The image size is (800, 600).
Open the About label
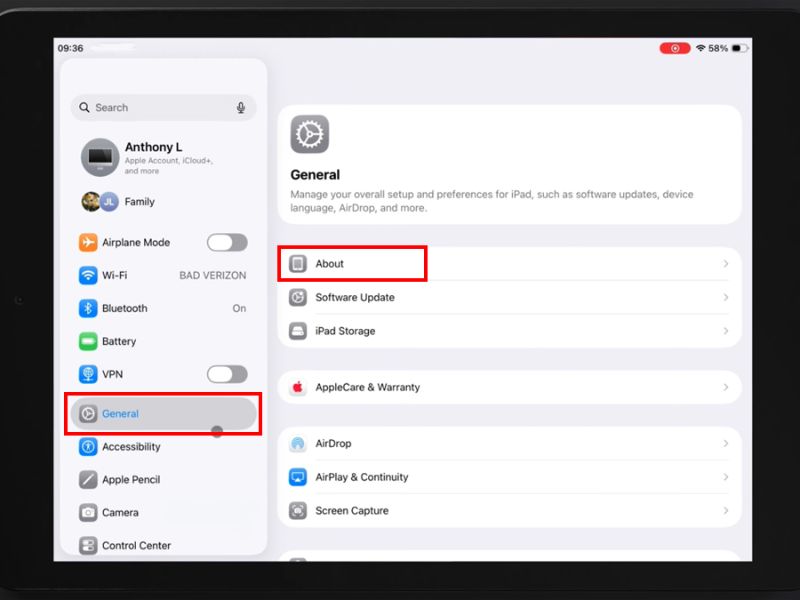point(330,264)
